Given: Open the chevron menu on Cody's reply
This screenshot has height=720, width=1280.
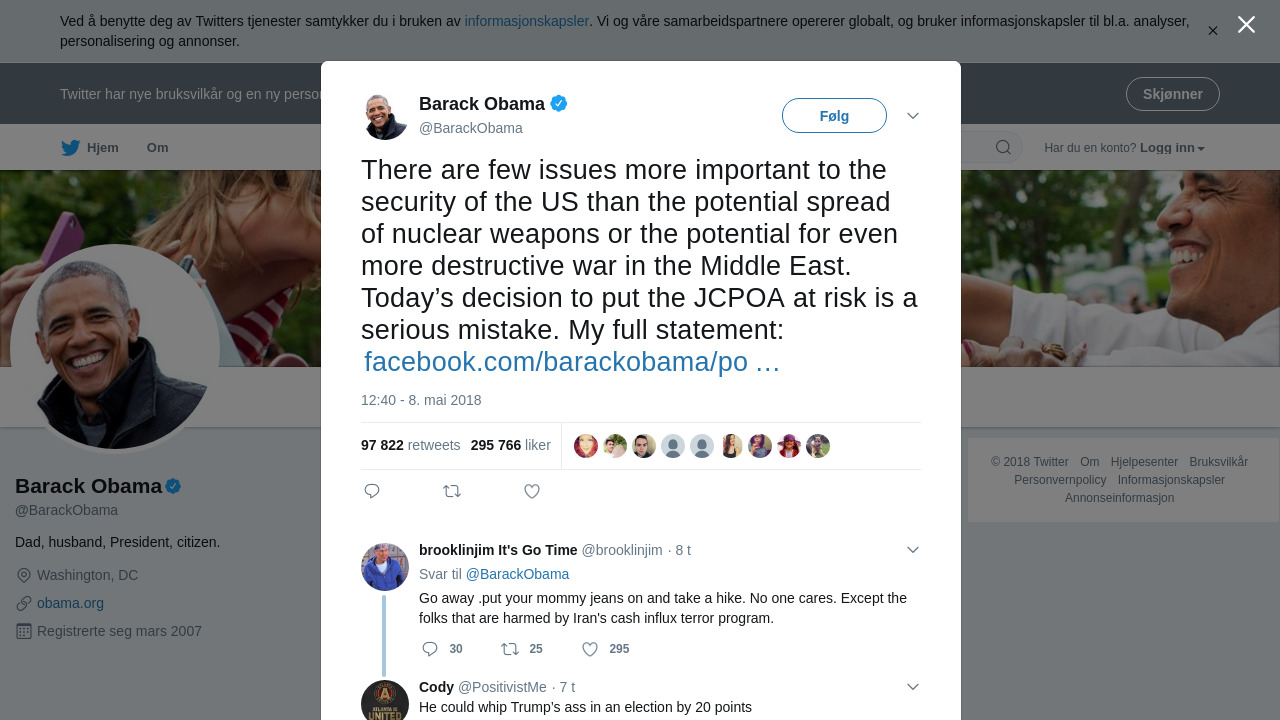Looking at the screenshot, I should [x=913, y=687].
